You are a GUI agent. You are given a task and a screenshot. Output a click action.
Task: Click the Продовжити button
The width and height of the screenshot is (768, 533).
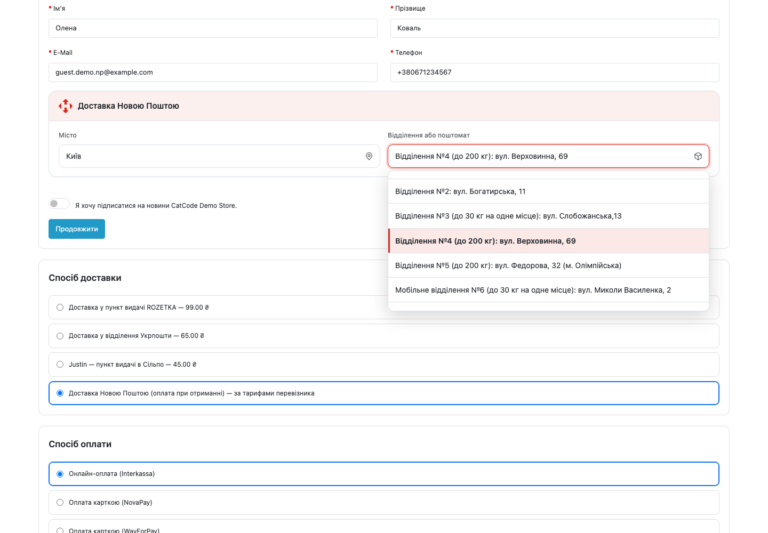click(76, 229)
